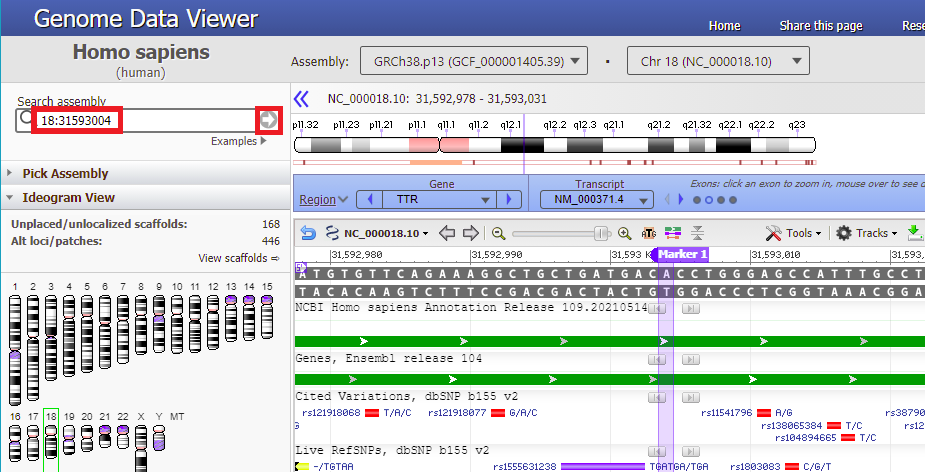Click the NCBI annotation green gene bar

(x=610, y=342)
